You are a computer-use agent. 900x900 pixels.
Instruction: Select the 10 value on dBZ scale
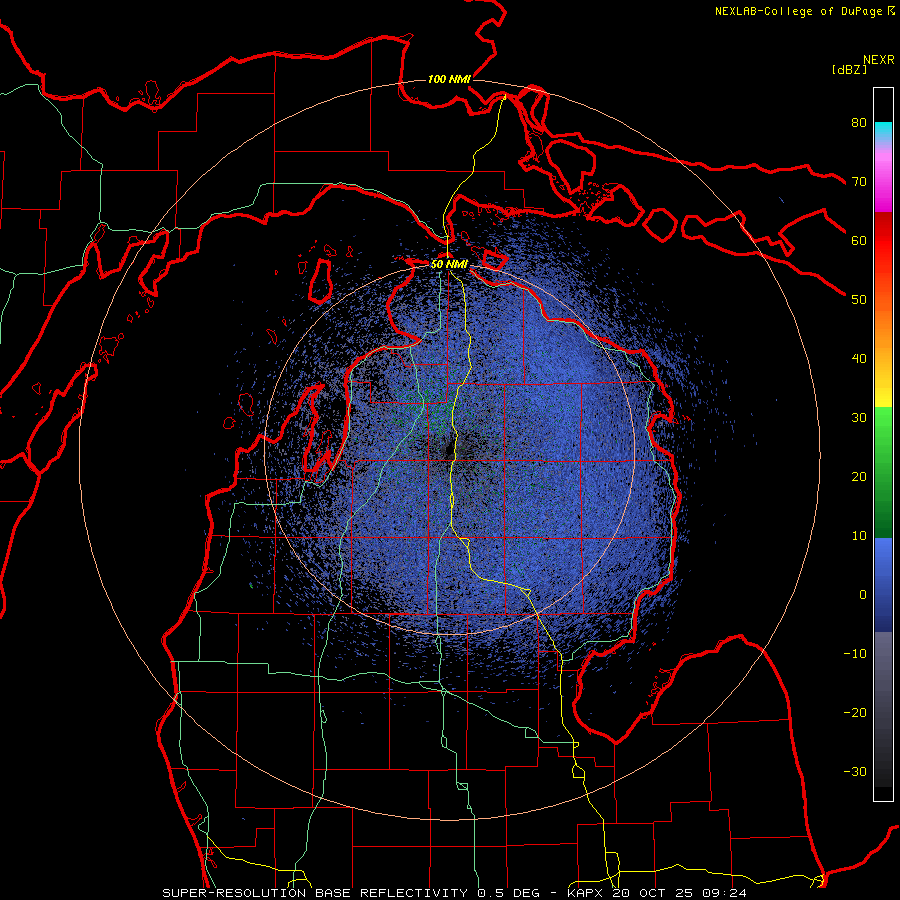click(x=859, y=536)
